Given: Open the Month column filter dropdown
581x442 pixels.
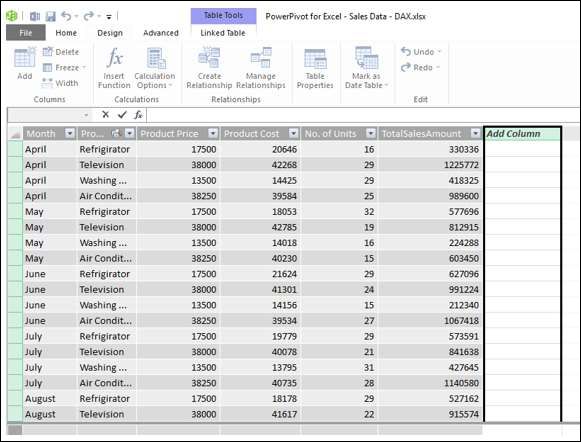Looking at the screenshot, I should (x=70, y=133).
